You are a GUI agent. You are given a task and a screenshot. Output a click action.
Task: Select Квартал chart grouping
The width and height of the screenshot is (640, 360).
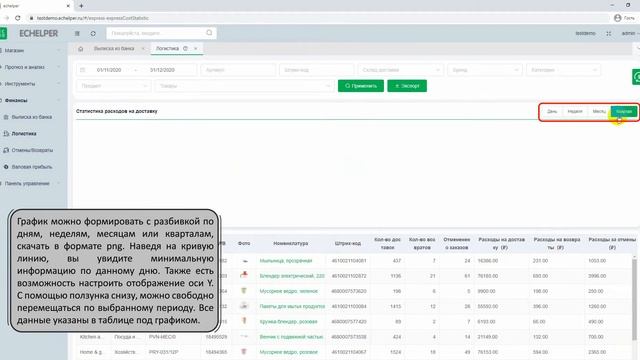(624, 111)
